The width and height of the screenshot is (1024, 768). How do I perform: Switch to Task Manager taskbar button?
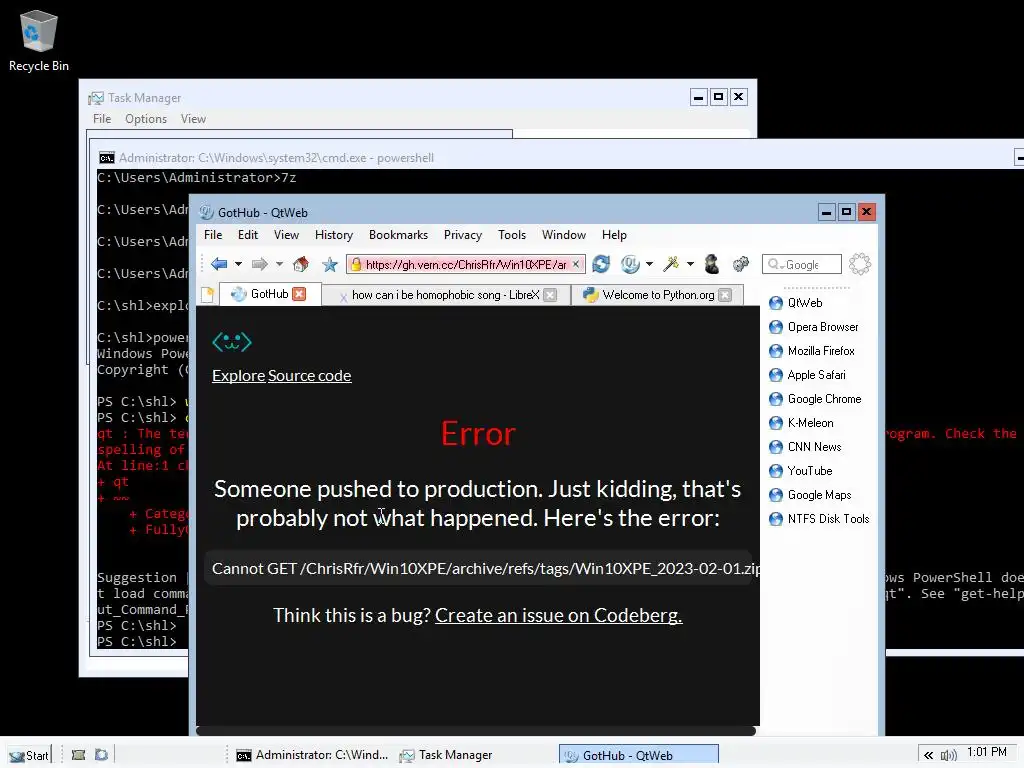(446, 755)
